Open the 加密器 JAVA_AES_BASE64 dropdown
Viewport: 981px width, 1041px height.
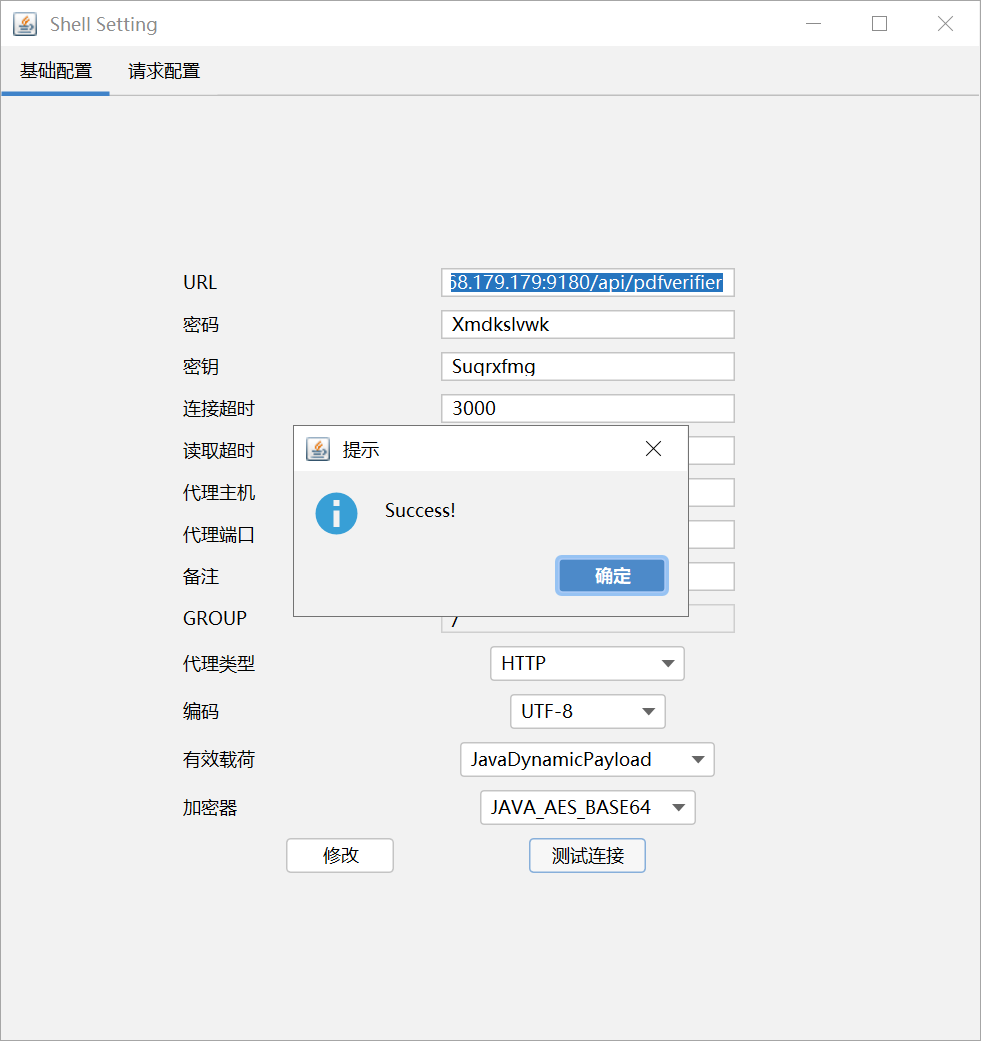(587, 807)
